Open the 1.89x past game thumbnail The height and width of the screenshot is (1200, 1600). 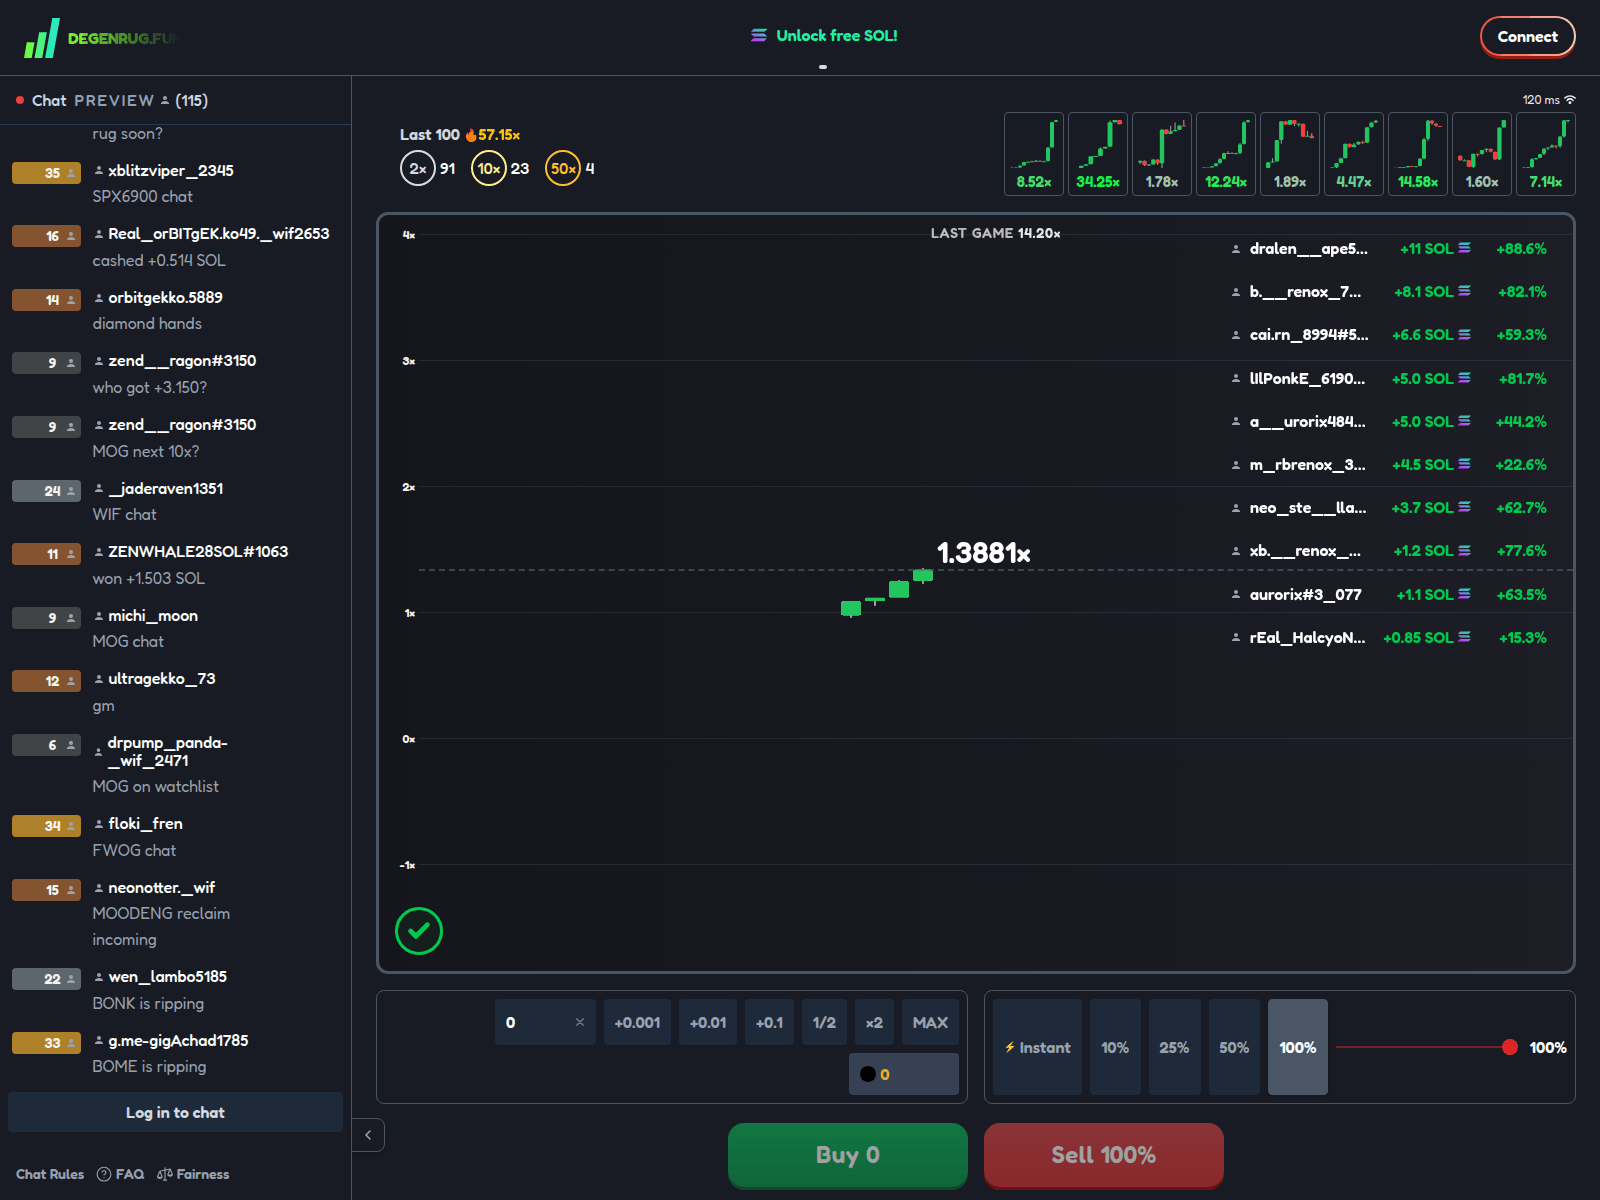[x=1290, y=154]
